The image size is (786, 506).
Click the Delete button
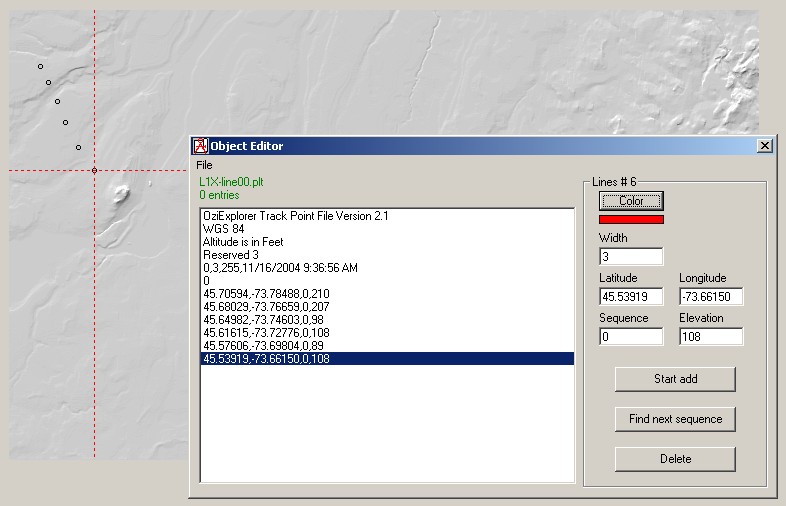[x=675, y=459]
